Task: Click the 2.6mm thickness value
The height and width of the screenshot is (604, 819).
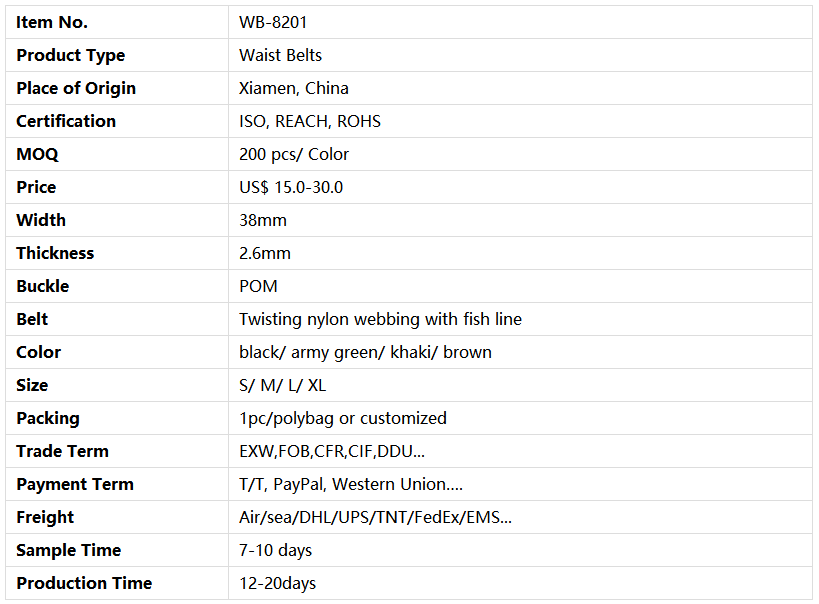Action: point(265,253)
